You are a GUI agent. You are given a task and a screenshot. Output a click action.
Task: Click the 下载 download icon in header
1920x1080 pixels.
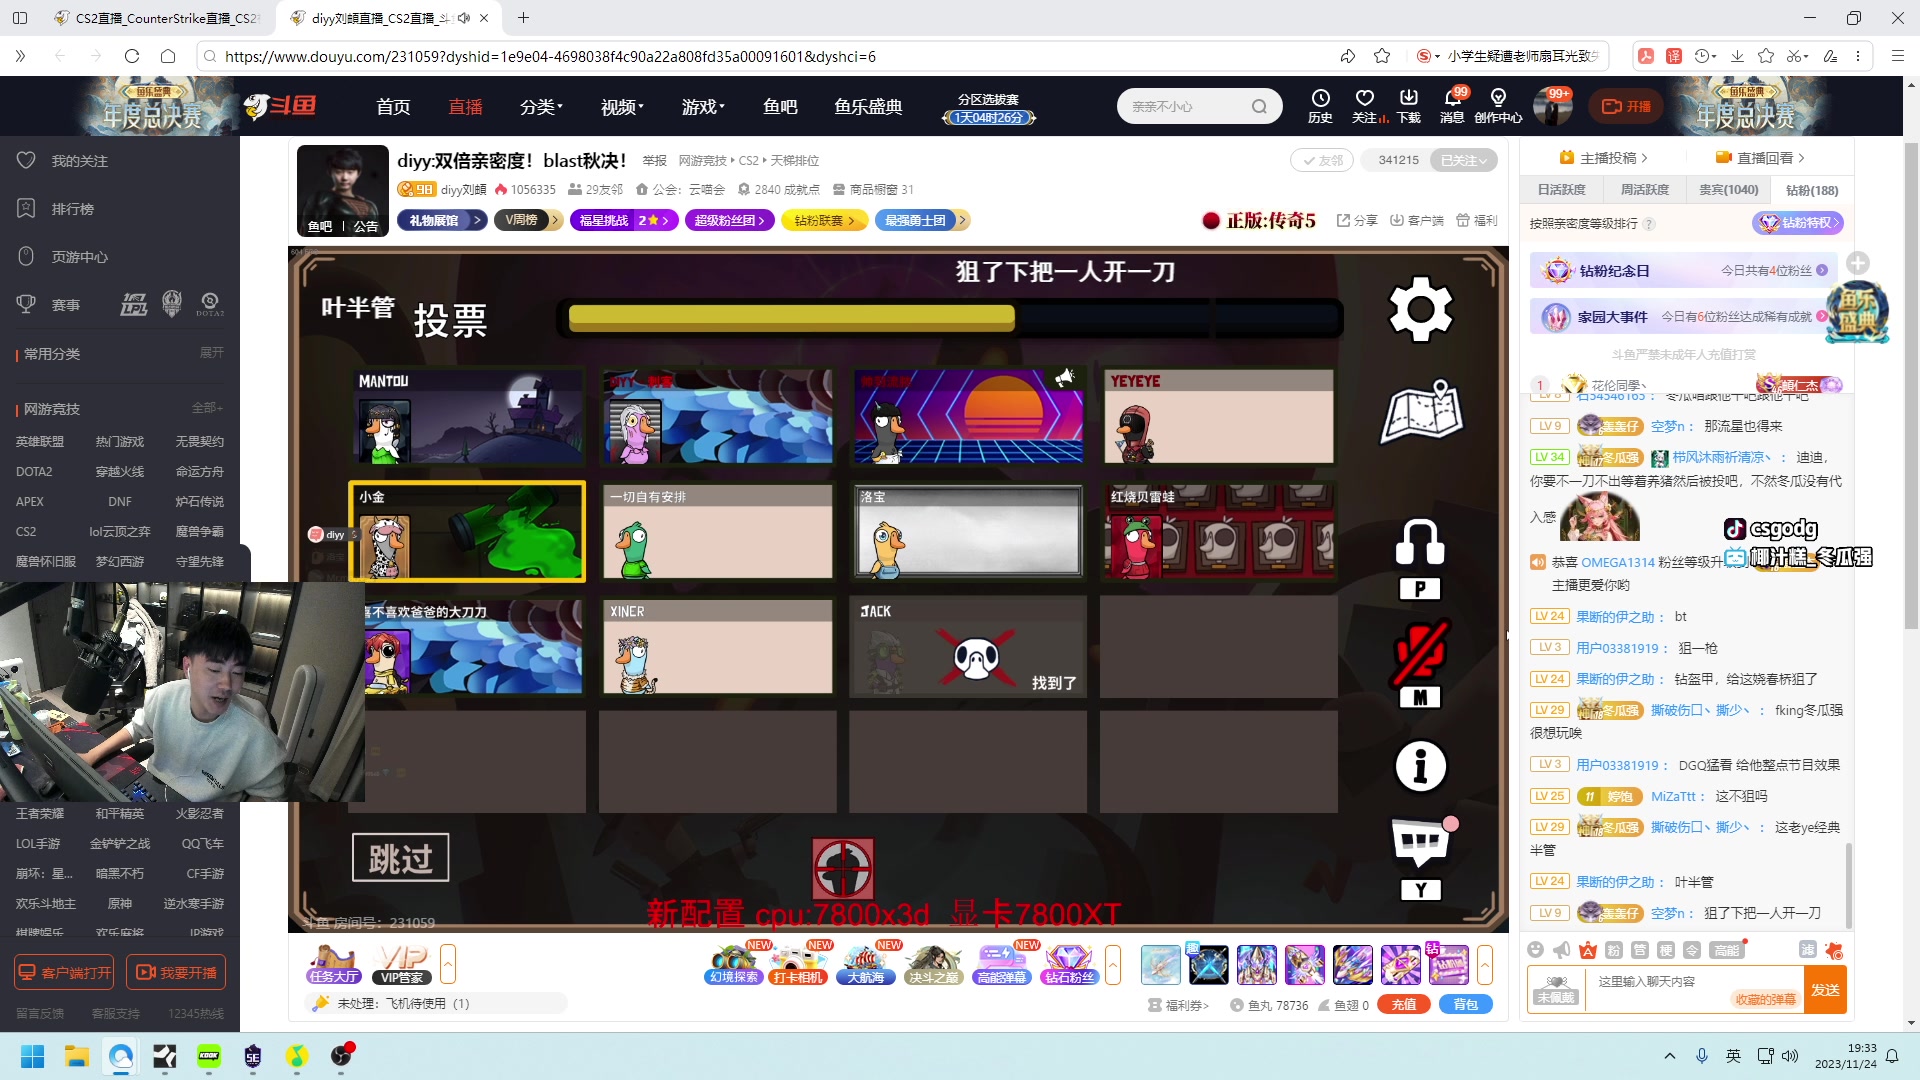point(1409,105)
